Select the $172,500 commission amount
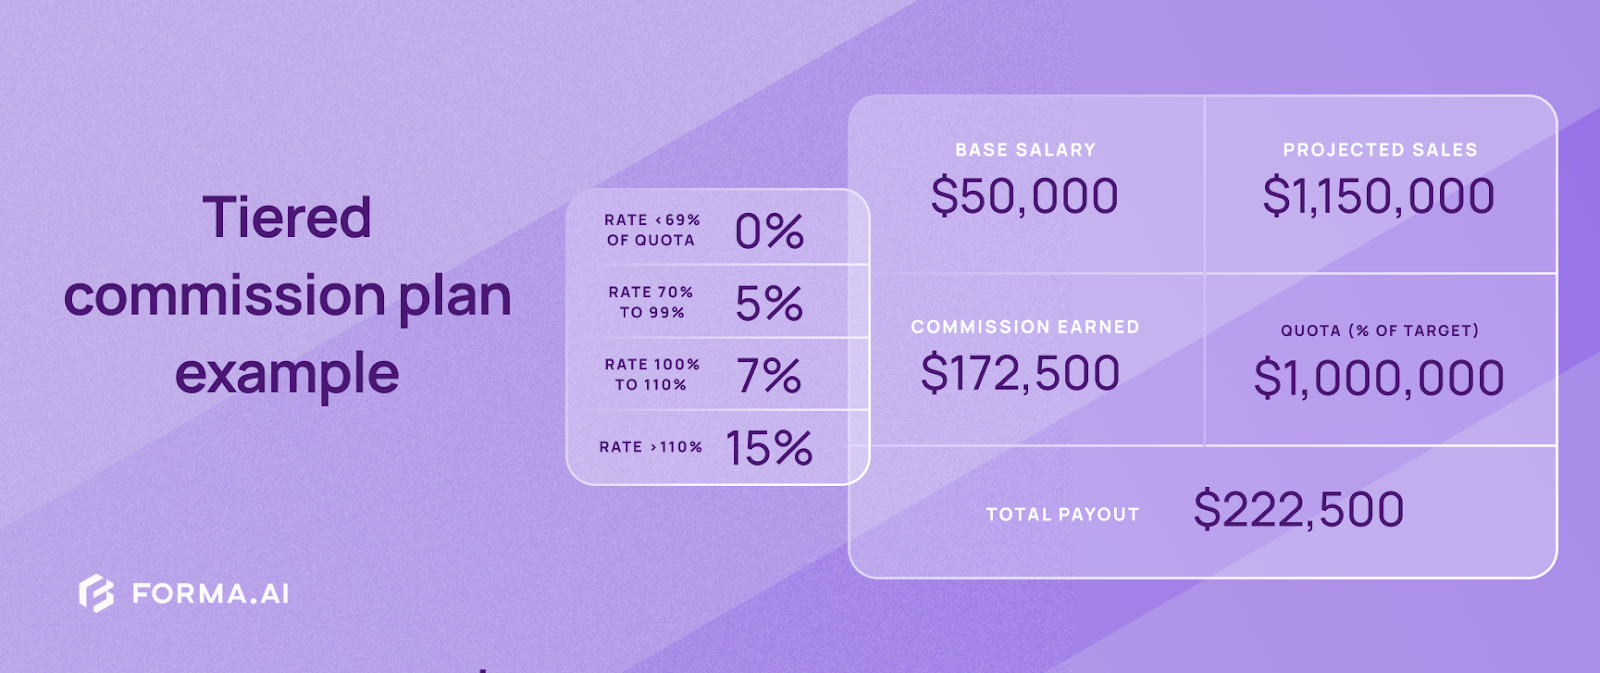The width and height of the screenshot is (1600, 673). [x=1020, y=374]
